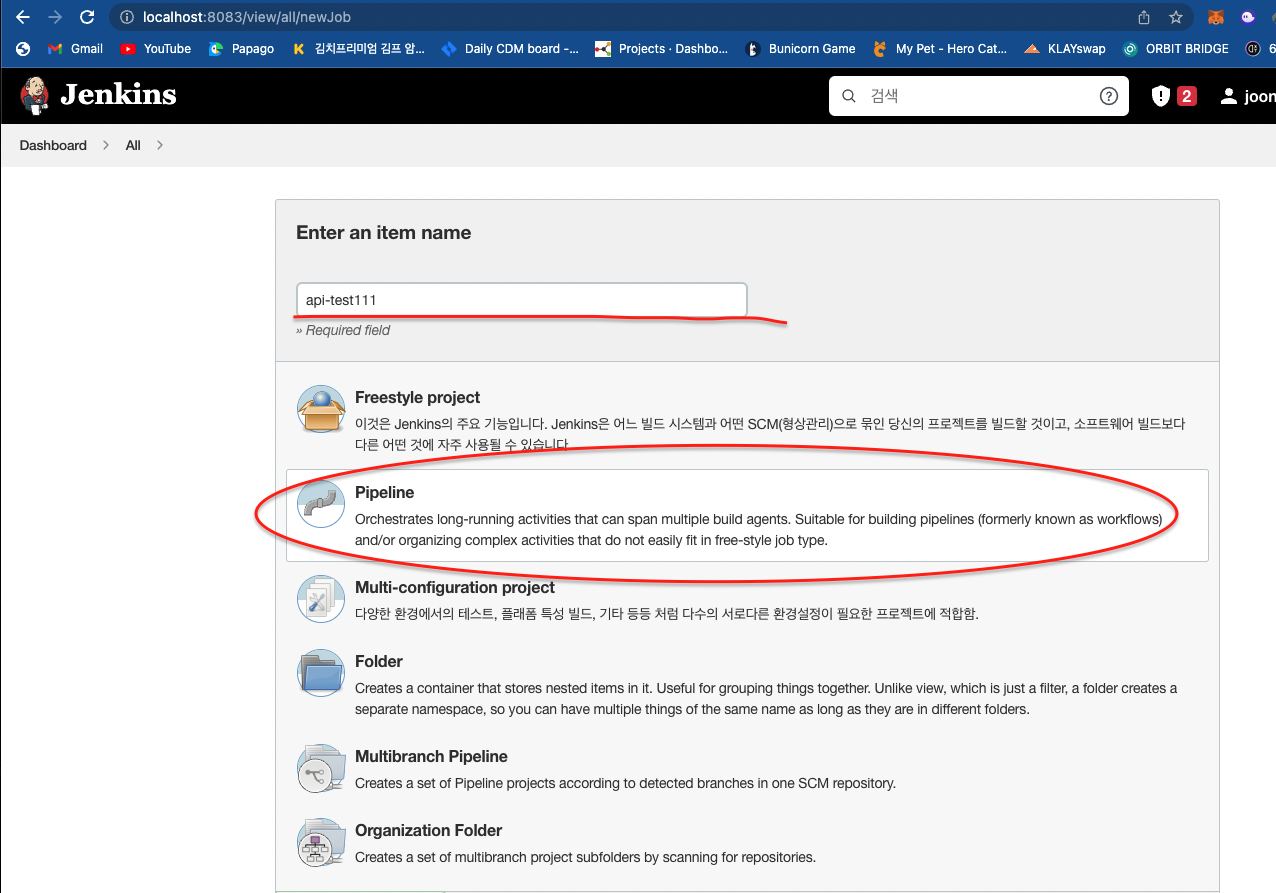Click the Jenkins logo

click(98, 95)
